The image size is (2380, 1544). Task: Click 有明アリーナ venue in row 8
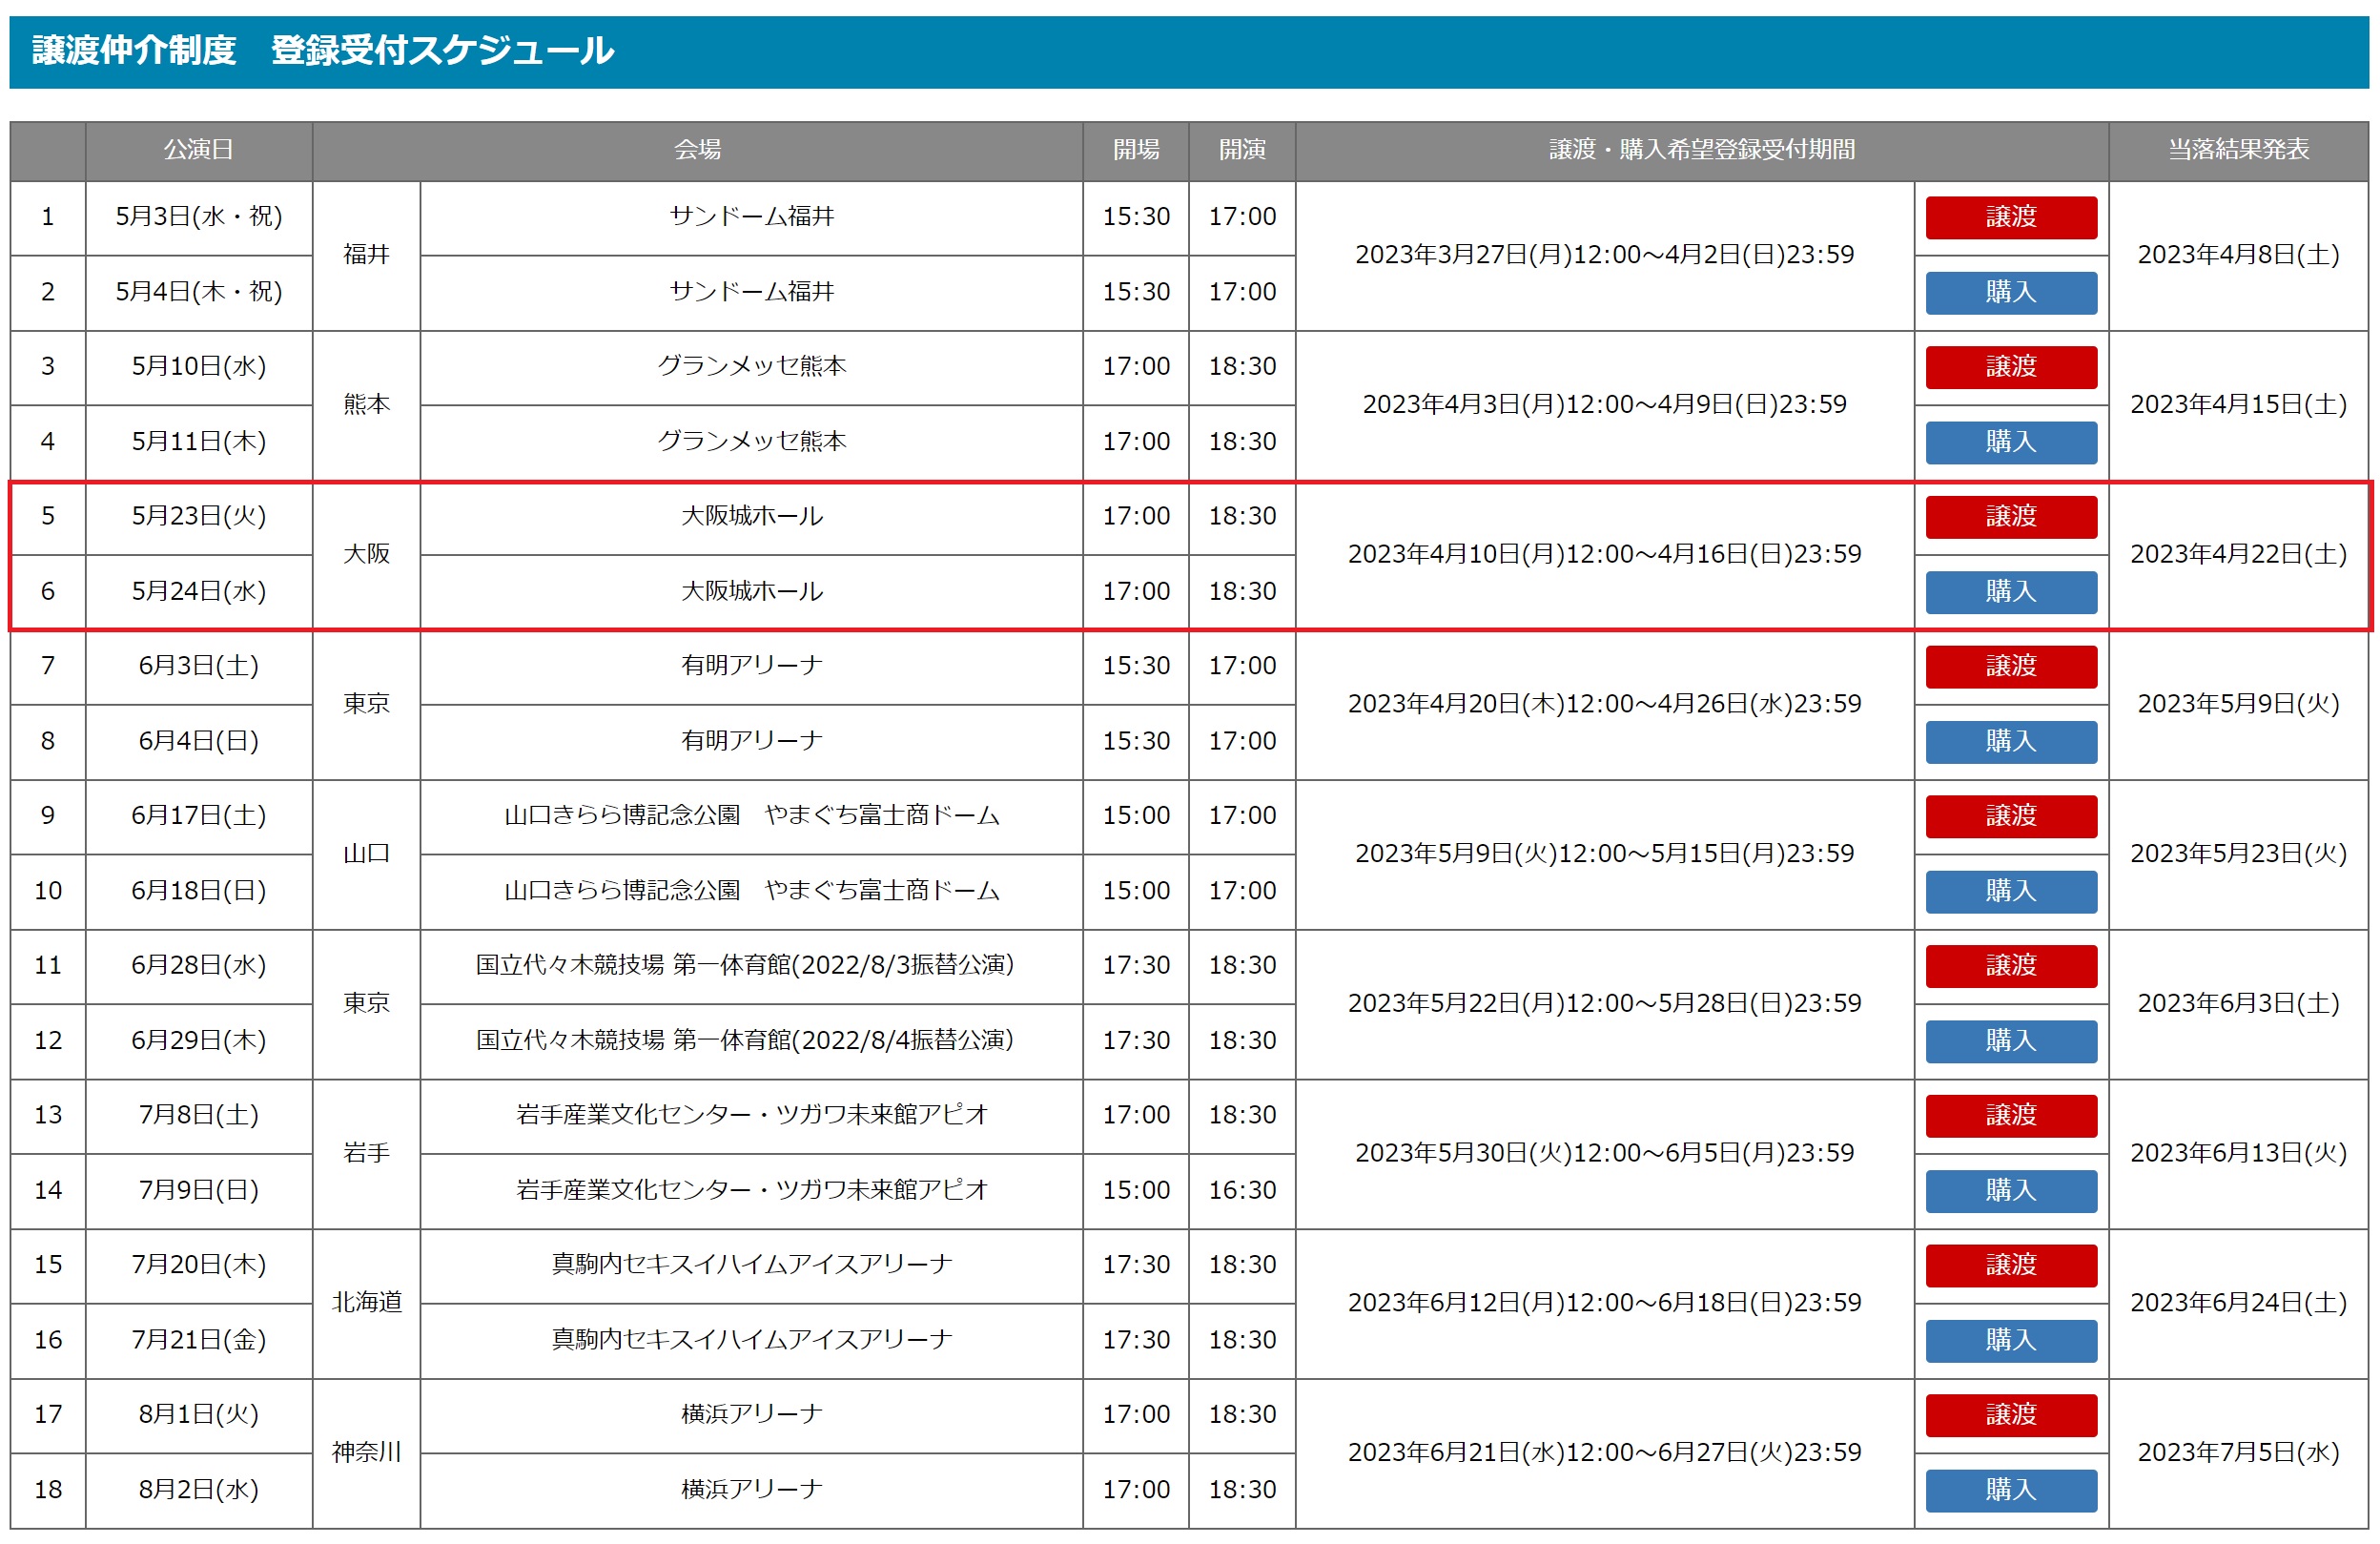pyautogui.click(x=751, y=741)
